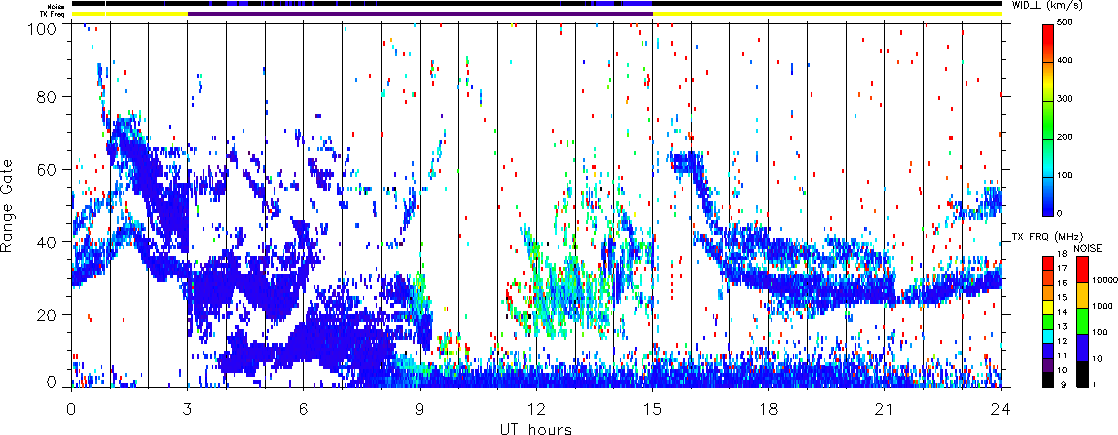Click the orange segment in TX FRQ colorbar
The width and height of the screenshot is (1118, 435).
coord(1048,292)
